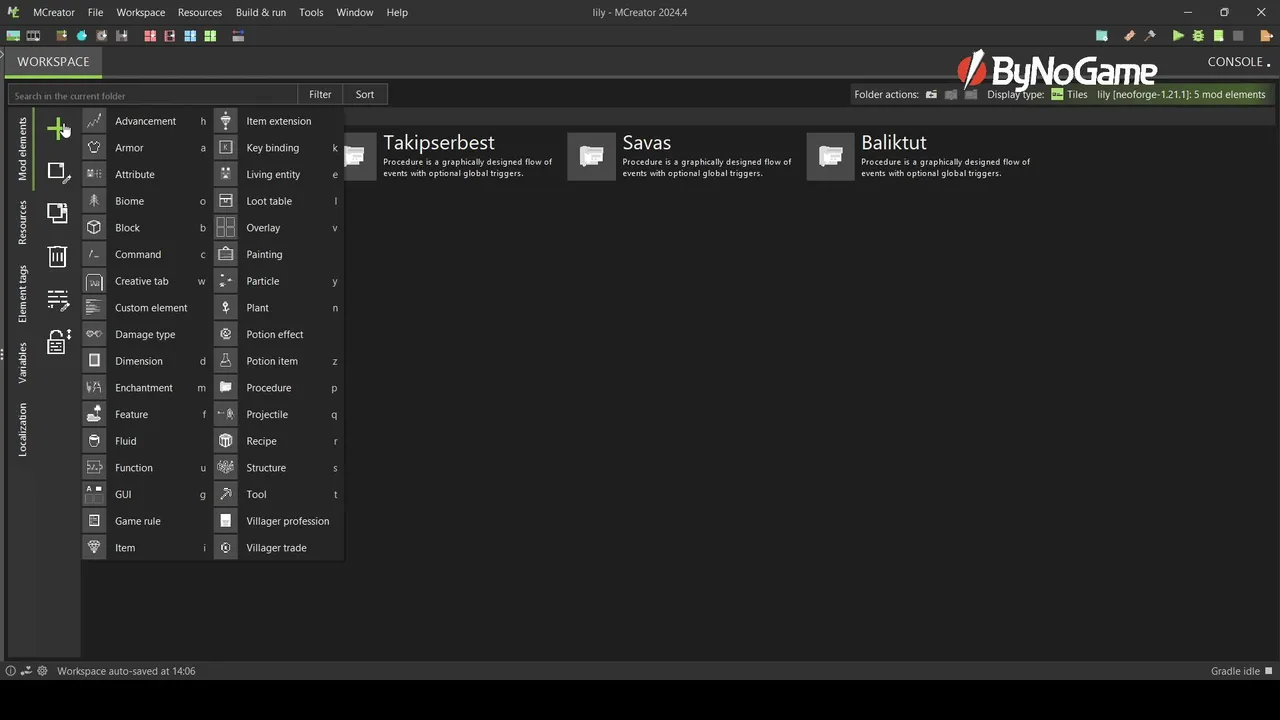The height and width of the screenshot is (720, 1280).
Task: Open the Tools menu
Action: (x=311, y=12)
